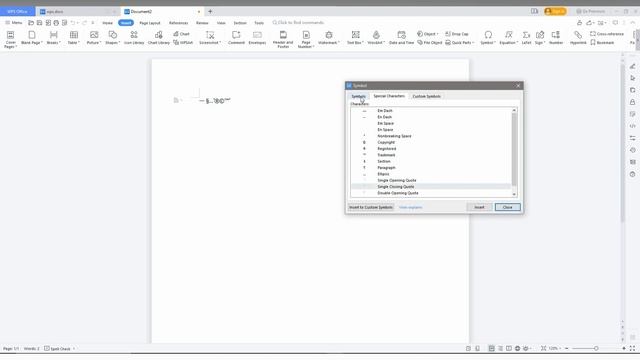Click Insert to Custom Symbols button

pos(371,207)
